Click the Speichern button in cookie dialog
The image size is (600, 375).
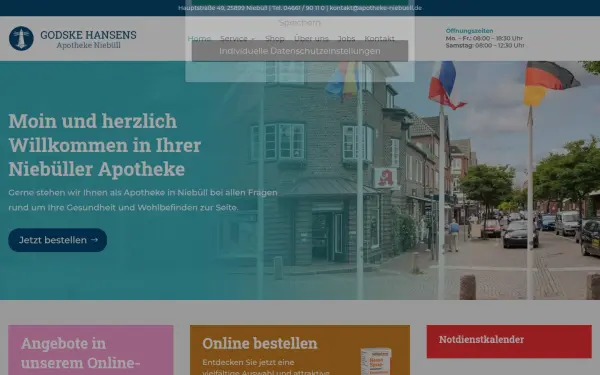point(300,23)
